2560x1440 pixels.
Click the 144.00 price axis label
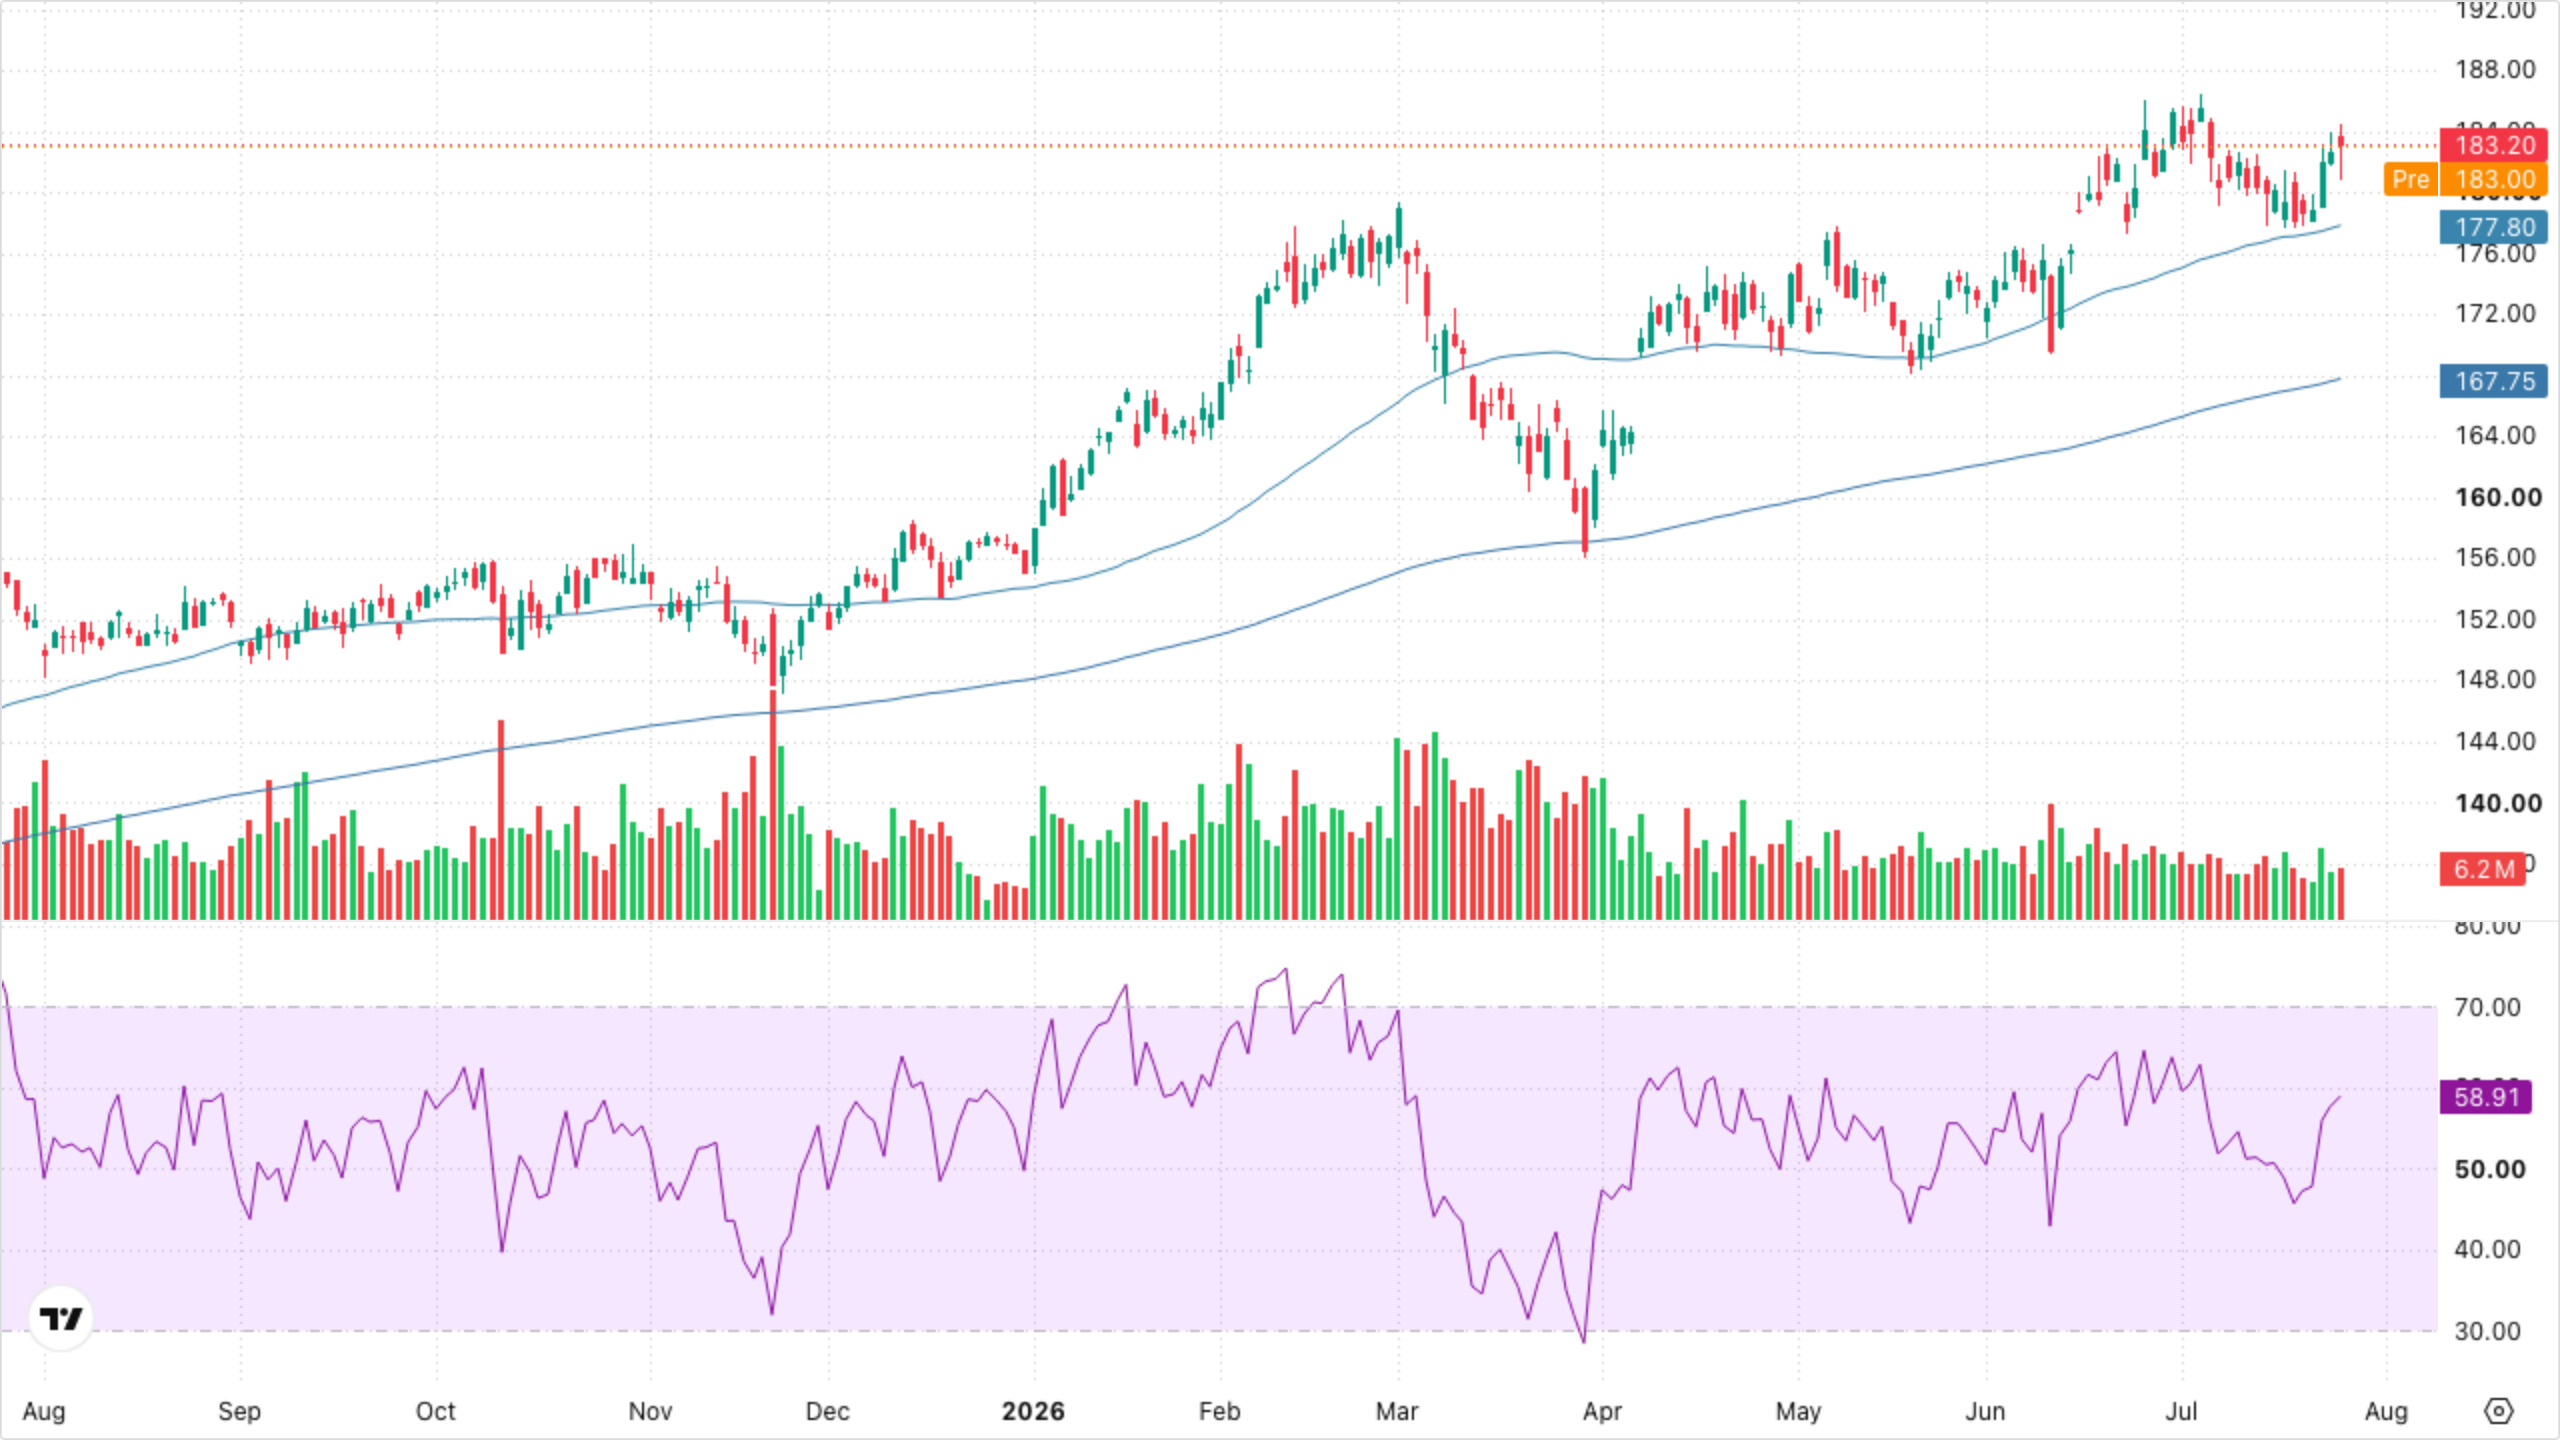pos(2495,741)
